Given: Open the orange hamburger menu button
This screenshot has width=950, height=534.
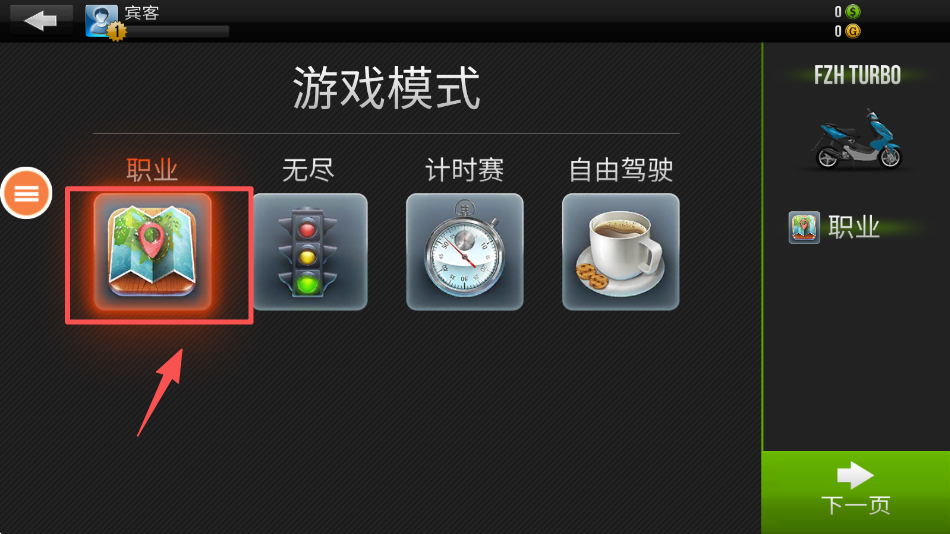Looking at the screenshot, I should (x=26, y=193).
